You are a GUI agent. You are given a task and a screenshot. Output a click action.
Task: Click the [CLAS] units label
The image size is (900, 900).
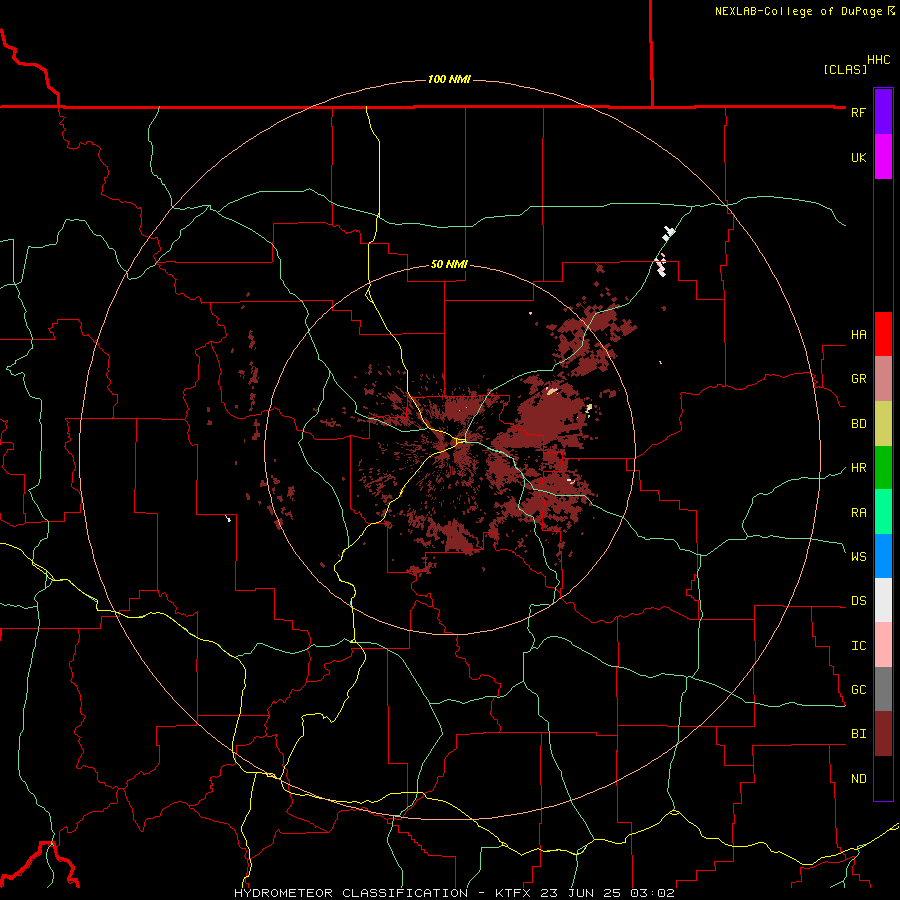(x=845, y=69)
